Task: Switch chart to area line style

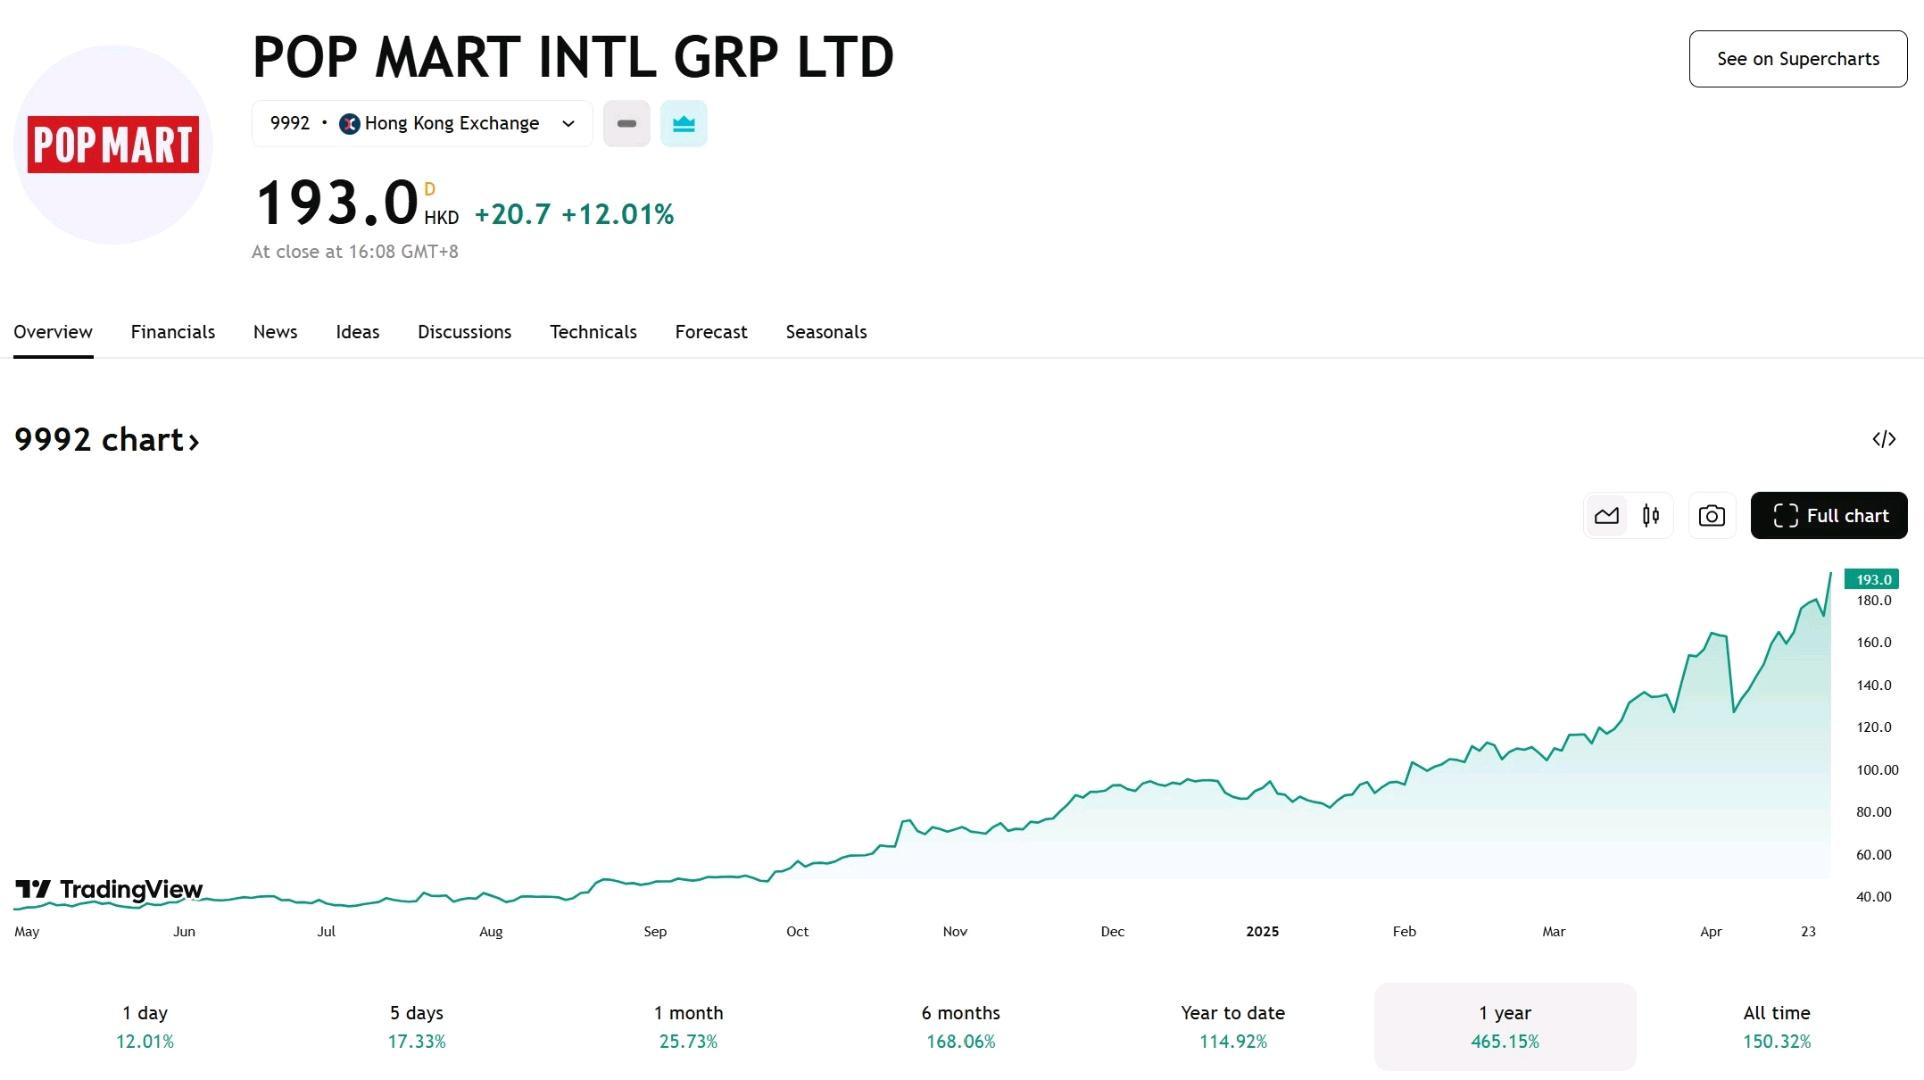Action: (1607, 516)
